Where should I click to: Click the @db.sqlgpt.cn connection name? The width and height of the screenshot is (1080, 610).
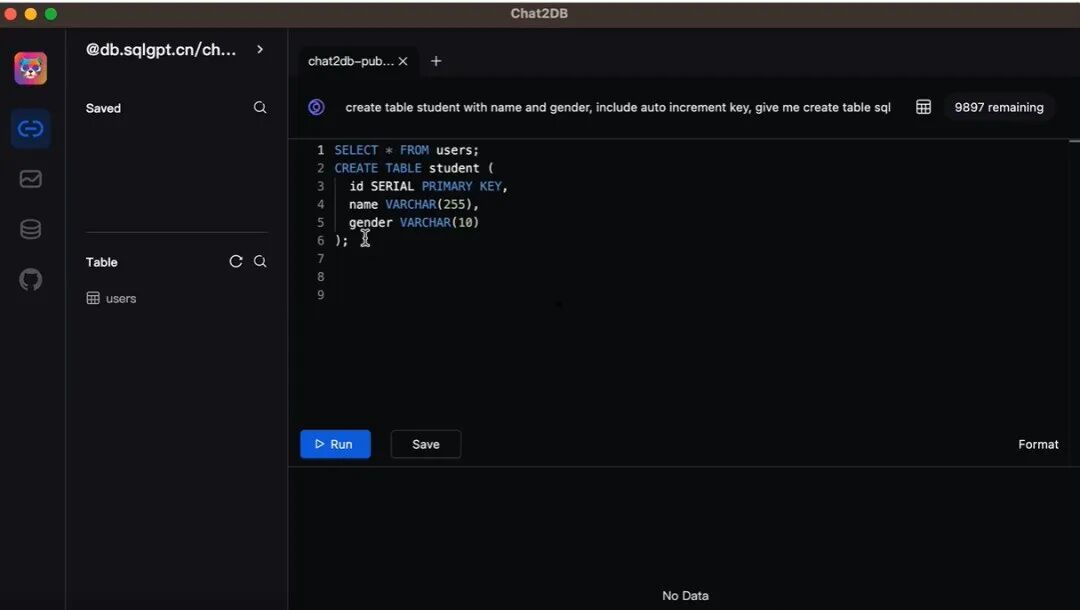160,50
